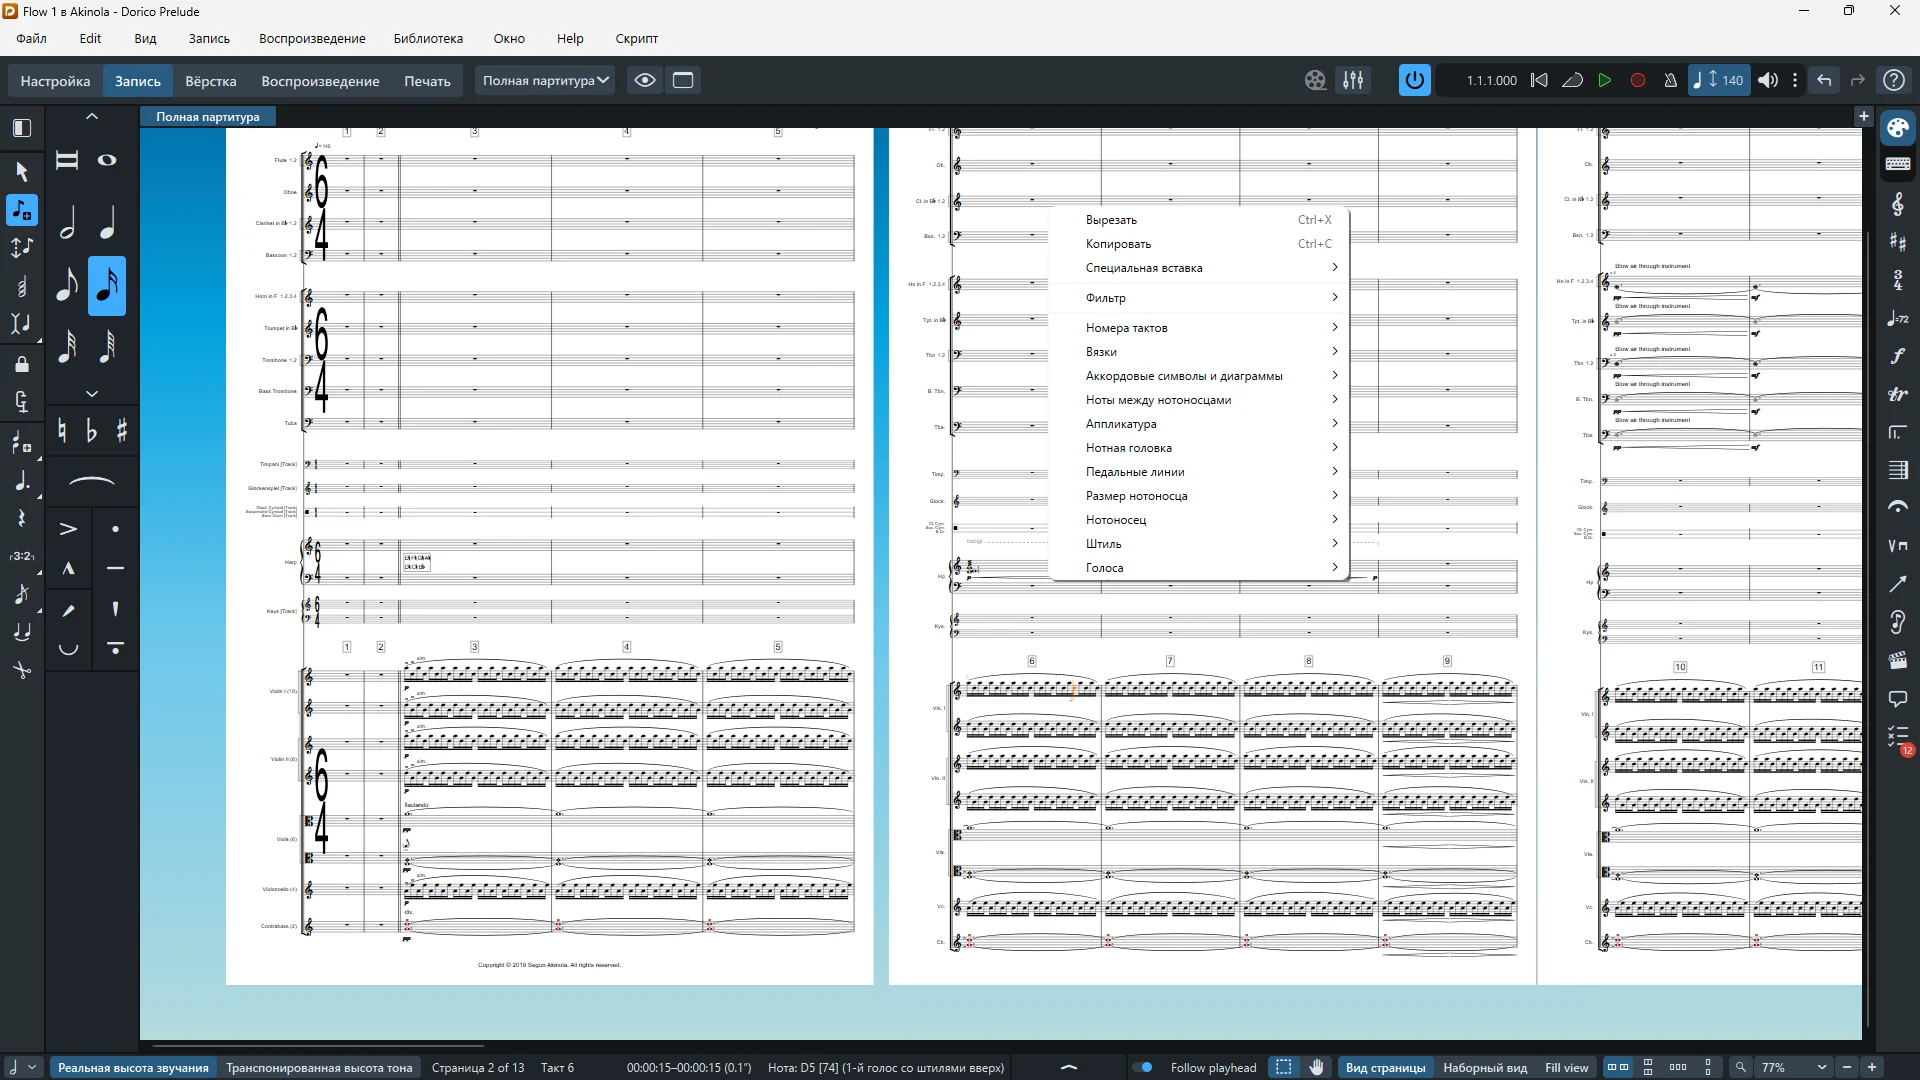Toggle the eye preview mode button
This screenshot has height=1080, width=1920.
coord(645,80)
